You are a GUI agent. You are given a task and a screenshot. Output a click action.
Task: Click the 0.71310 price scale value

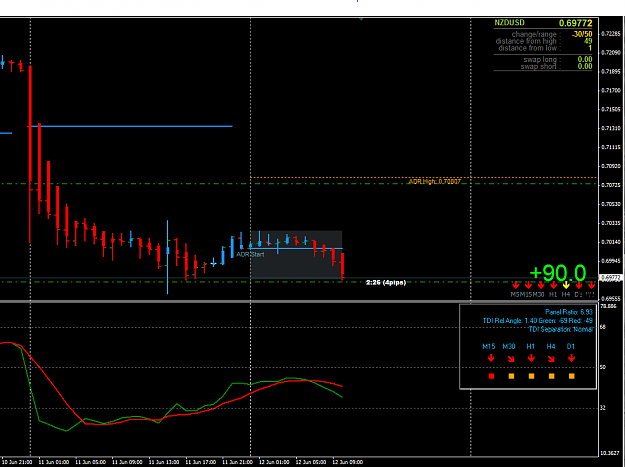[x=611, y=128]
